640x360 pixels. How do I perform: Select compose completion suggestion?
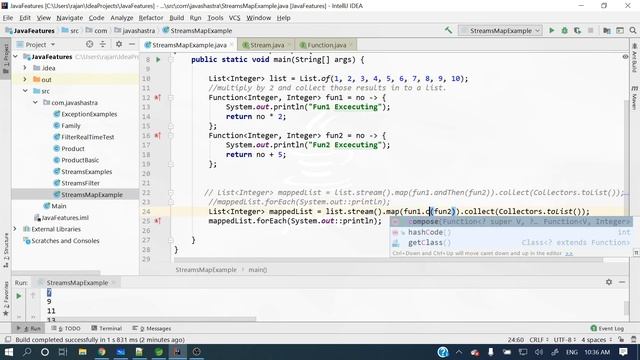pyautogui.click(x=511, y=222)
